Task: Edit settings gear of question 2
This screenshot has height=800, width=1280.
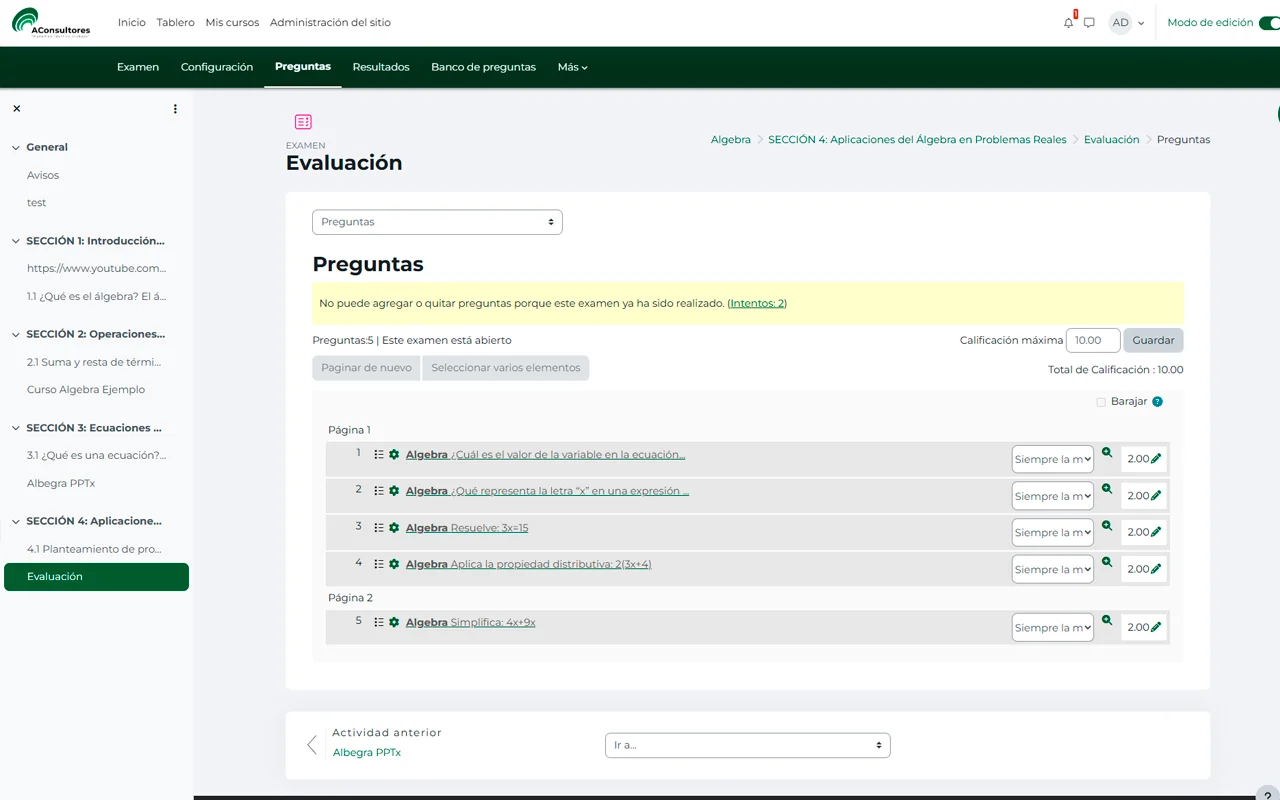Action: (x=394, y=491)
